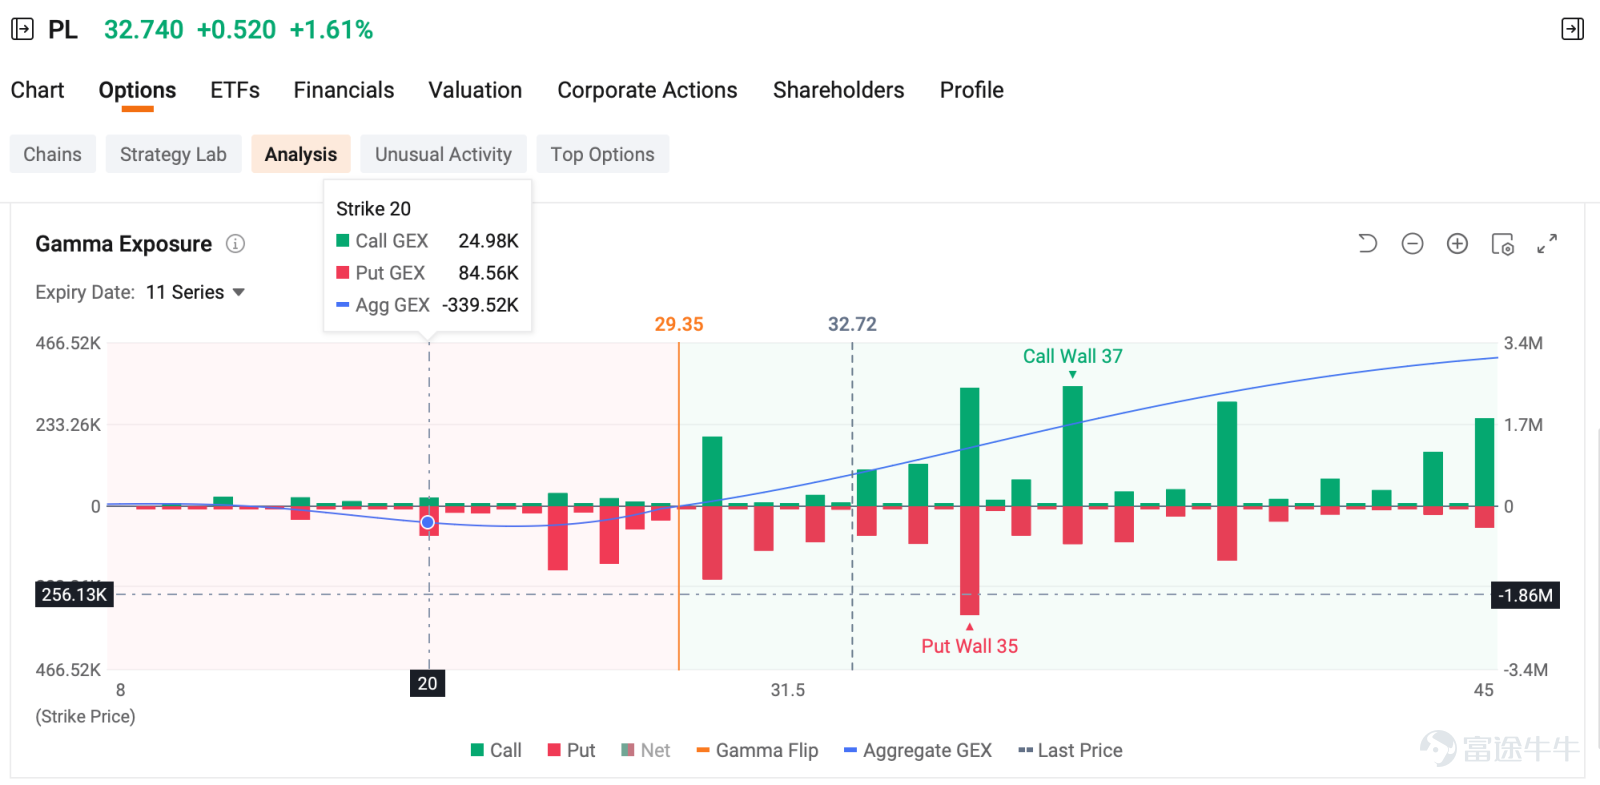Image resolution: width=1600 pixels, height=785 pixels.
Task: Select the Put Wall 35 bar marker
Action: 969,645
